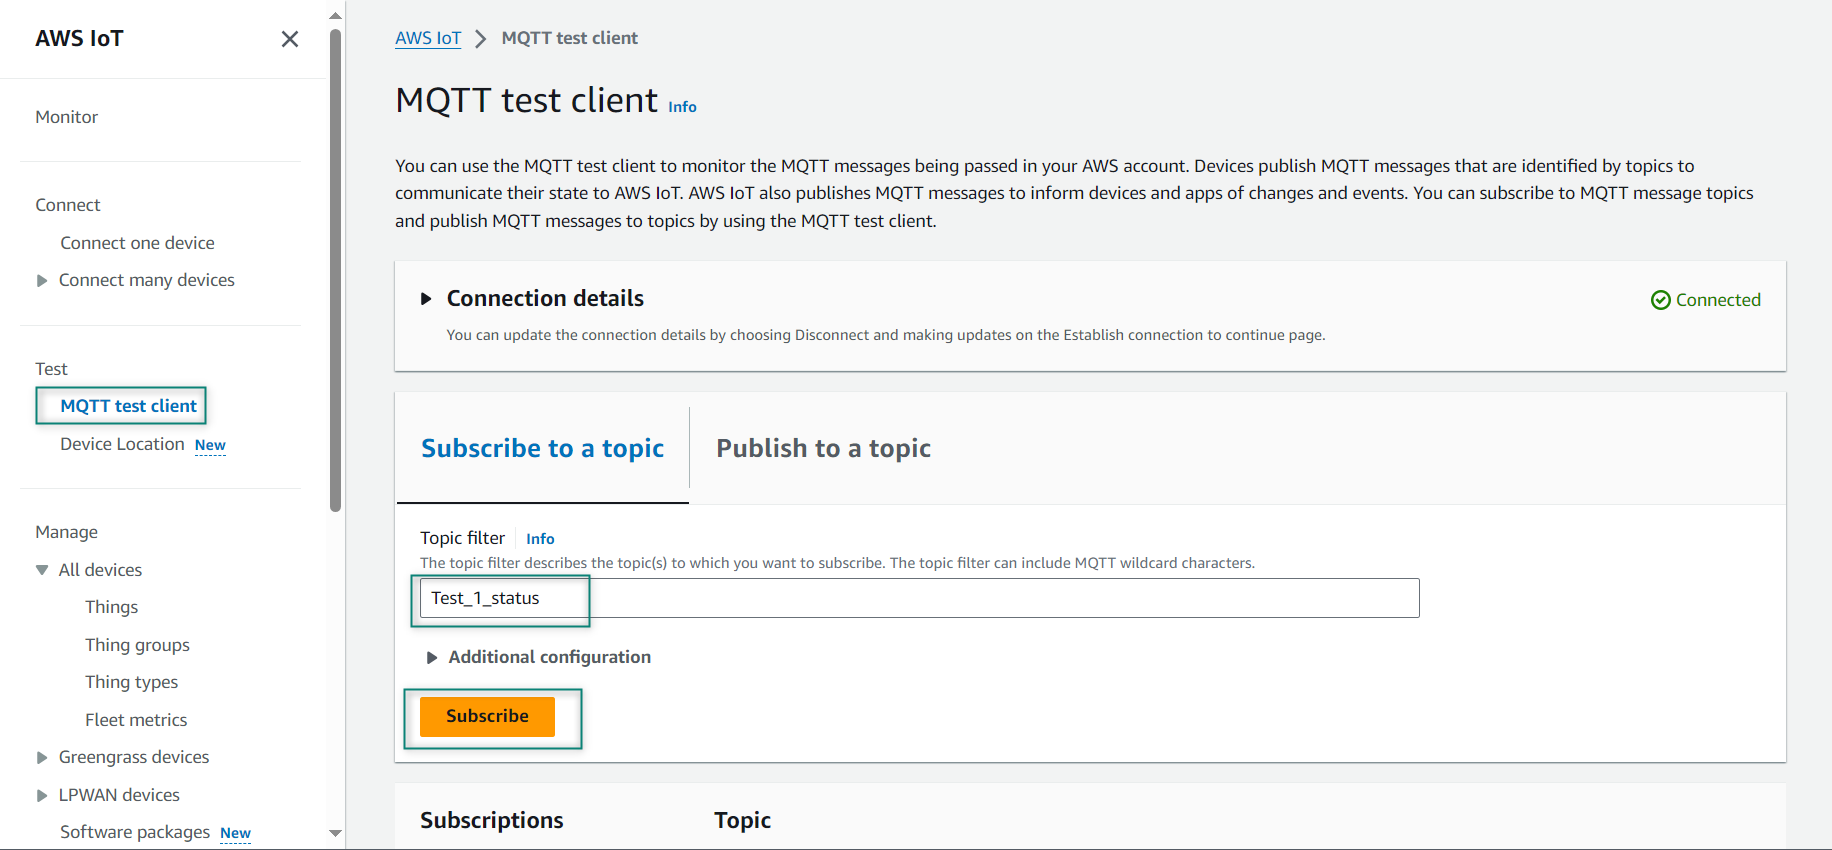This screenshot has width=1832, height=850.
Task: Click the Connected status check icon
Action: pos(1660,300)
